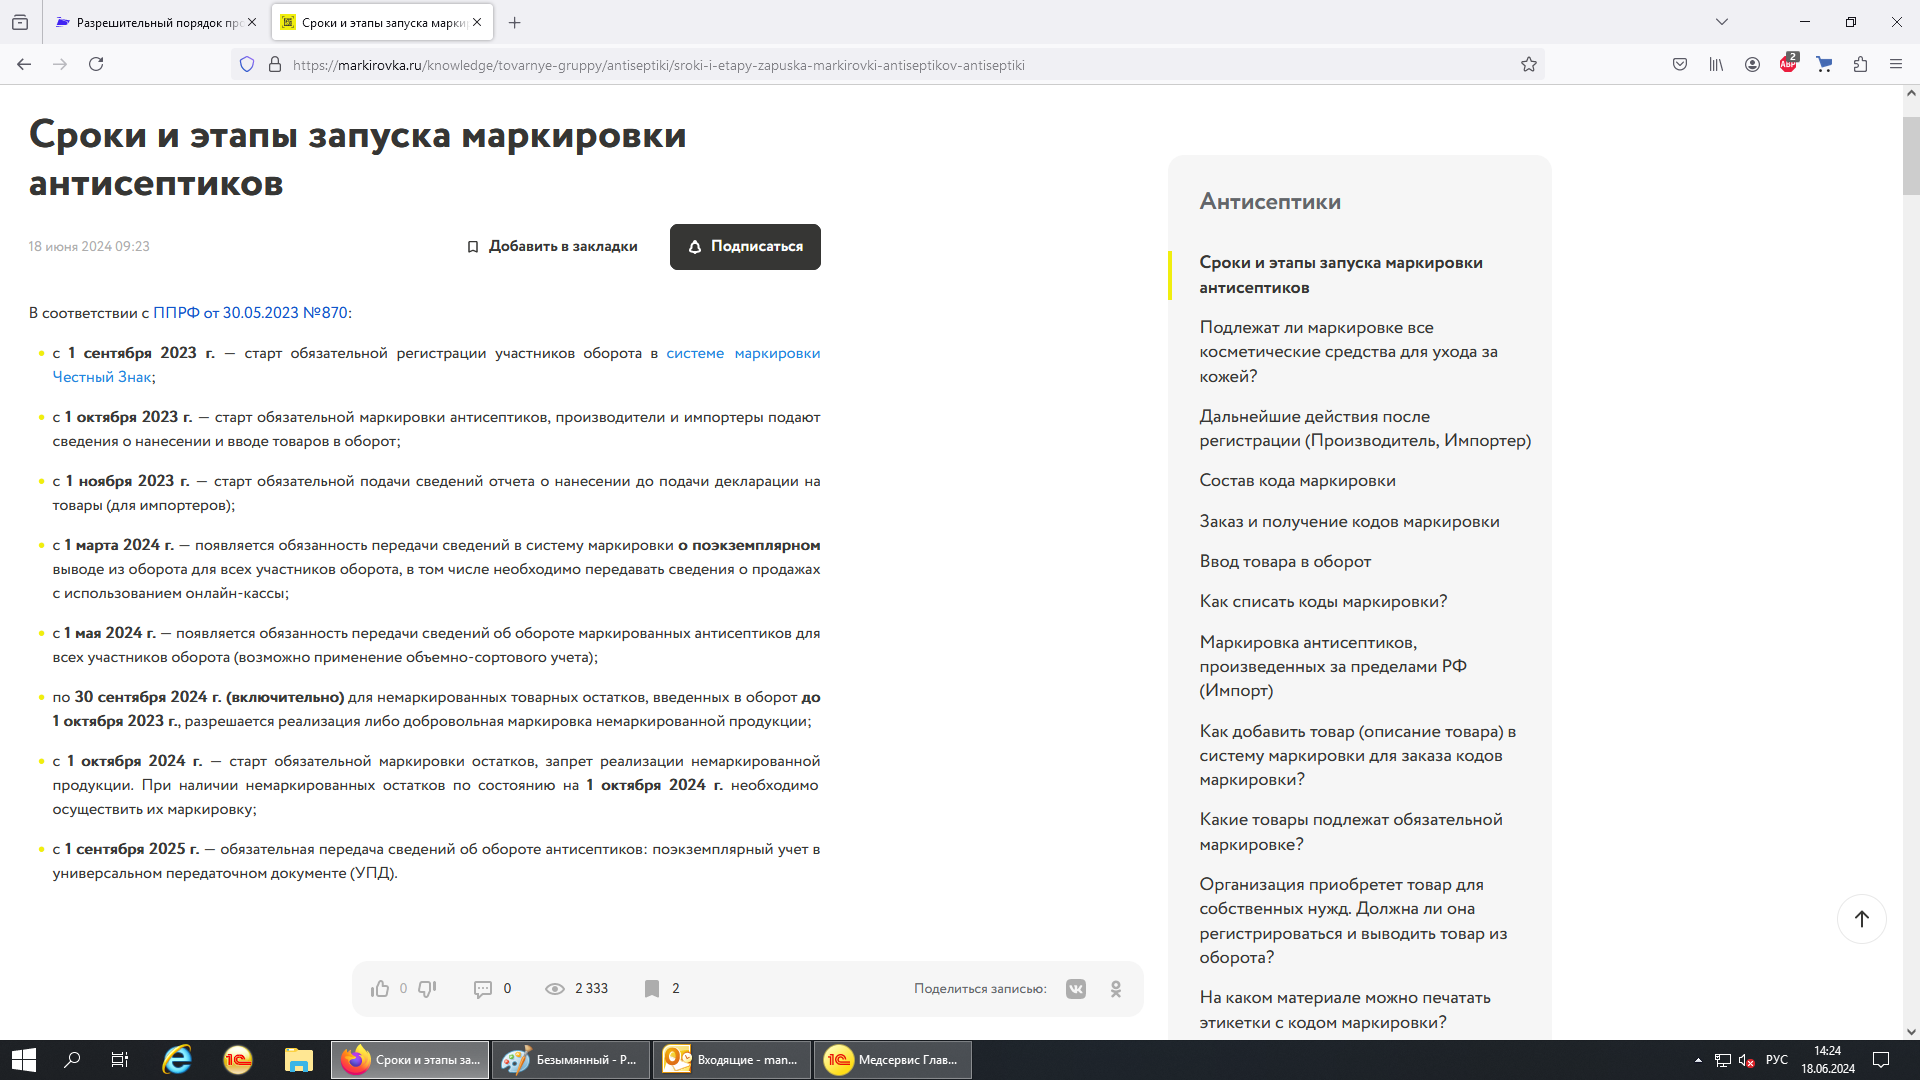Open the ППРФ от 30.05.2023 №870 link
This screenshot has height=1080, width=1920.
point(250,313)
